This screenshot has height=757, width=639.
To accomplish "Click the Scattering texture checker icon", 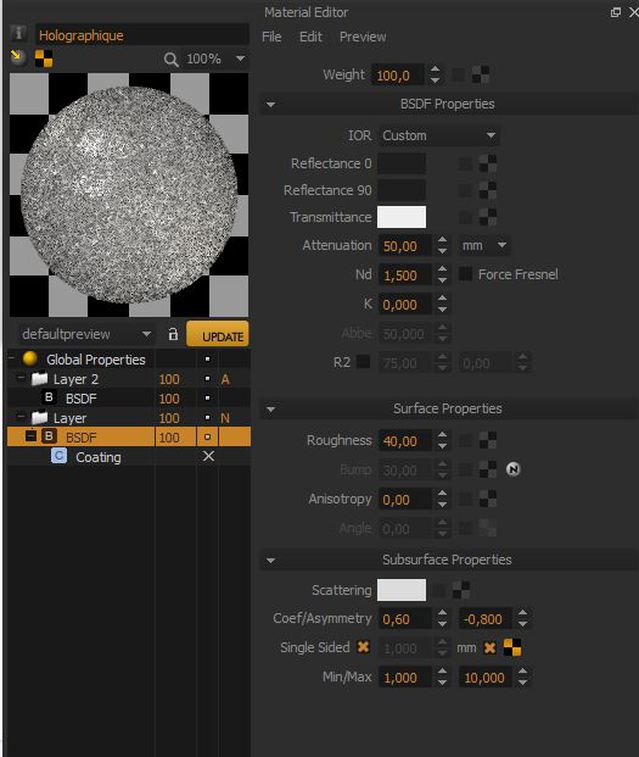I will pyautogui.click(x=461, y=590).
